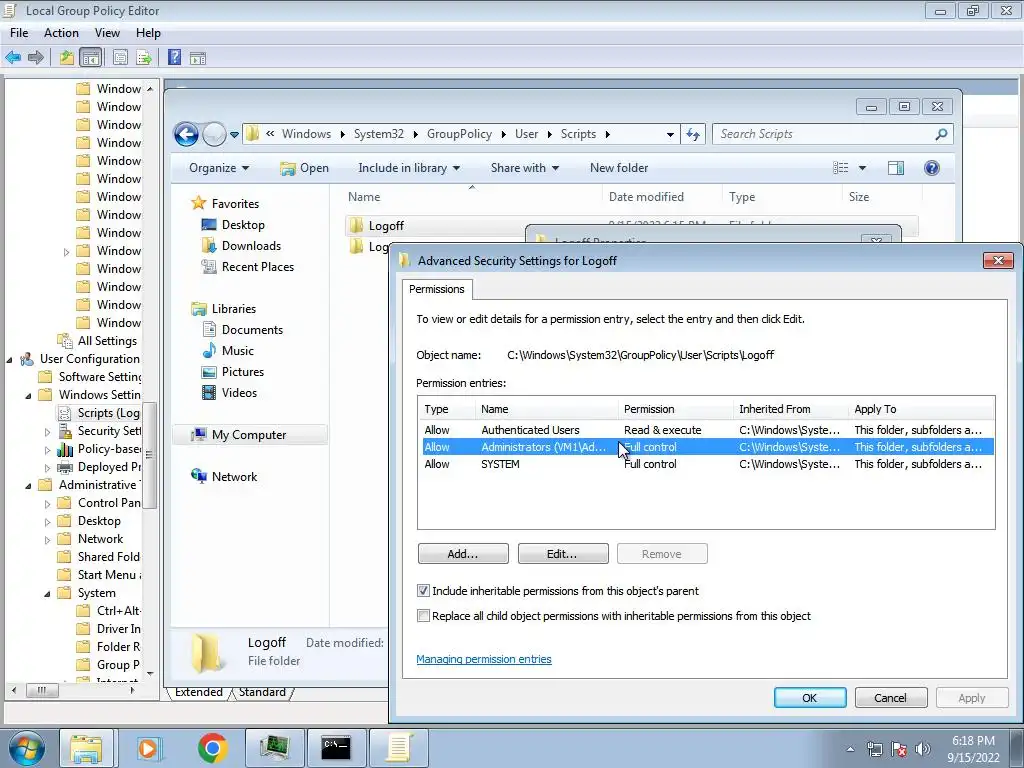Open the Command Prompt taskbar icon
The width and height of the screenshot is (1024, 768).
(x=336, y=748)
